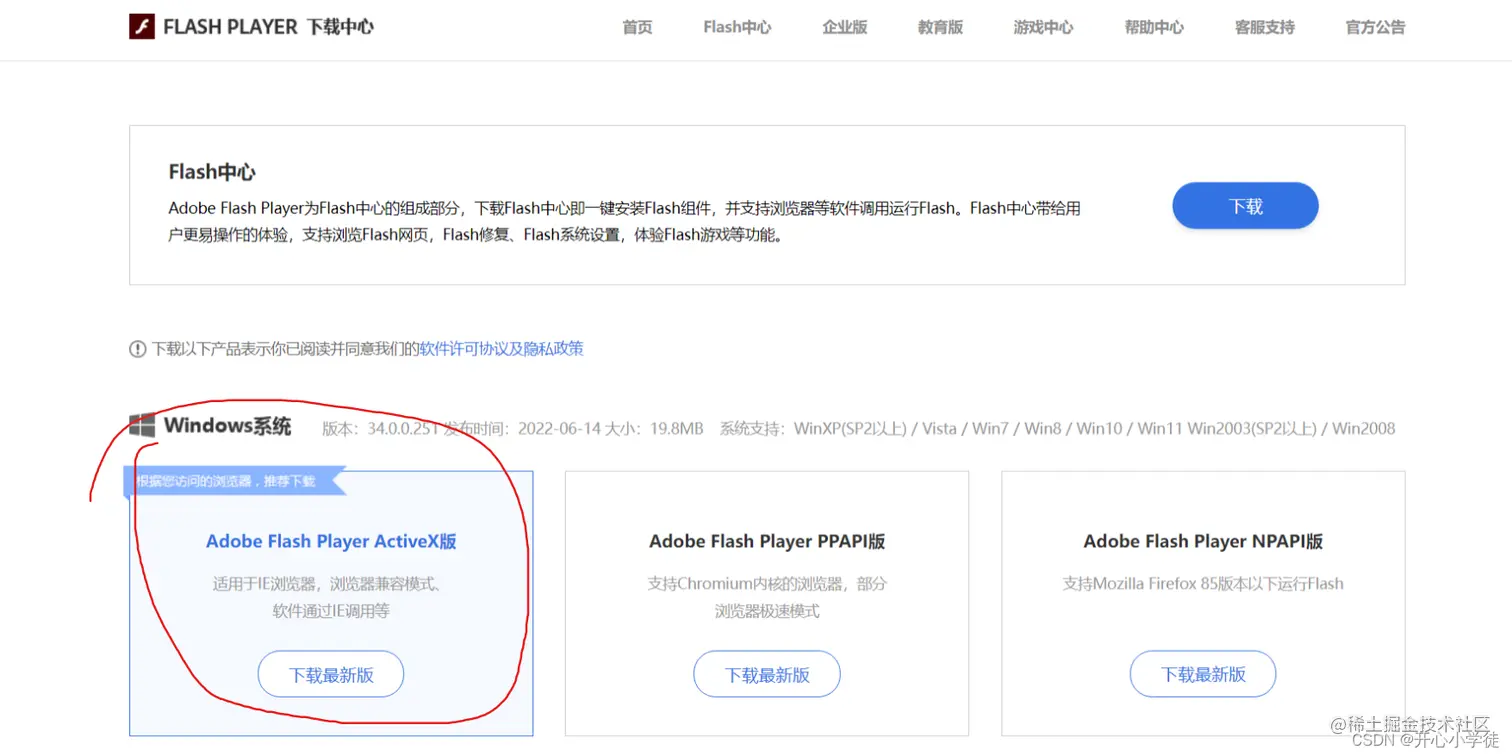Select Flash中心 in the top navigation
Image resolution: width=1512 pixels, height=756 pixels.
pyautogui.click(x=737, y=27)
